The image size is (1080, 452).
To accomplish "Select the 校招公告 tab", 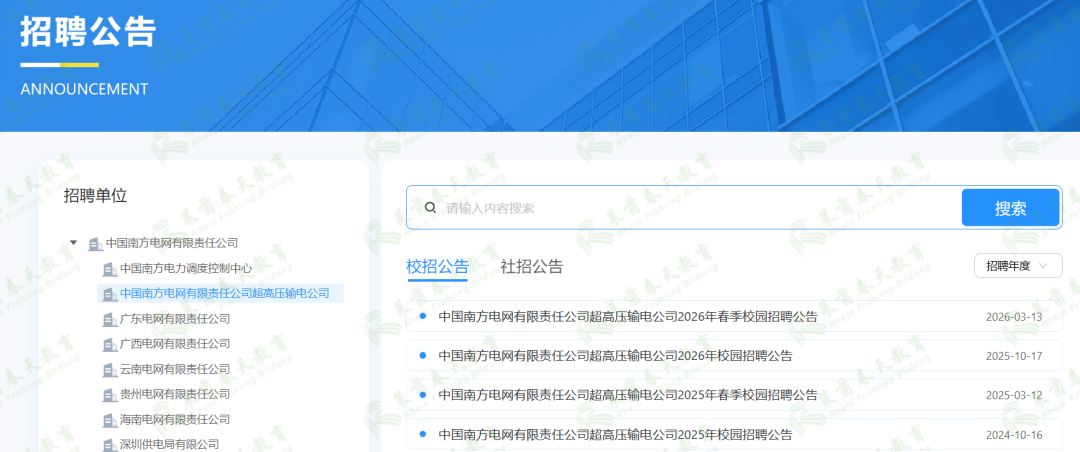I will click(x=437, y=267).
